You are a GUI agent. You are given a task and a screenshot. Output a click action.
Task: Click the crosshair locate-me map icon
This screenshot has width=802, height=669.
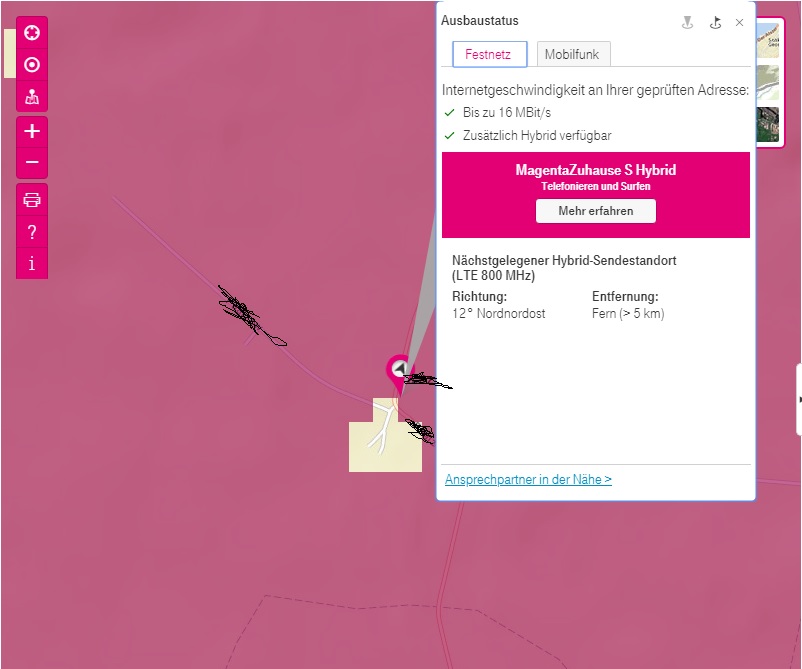click(x=32, y=33)
